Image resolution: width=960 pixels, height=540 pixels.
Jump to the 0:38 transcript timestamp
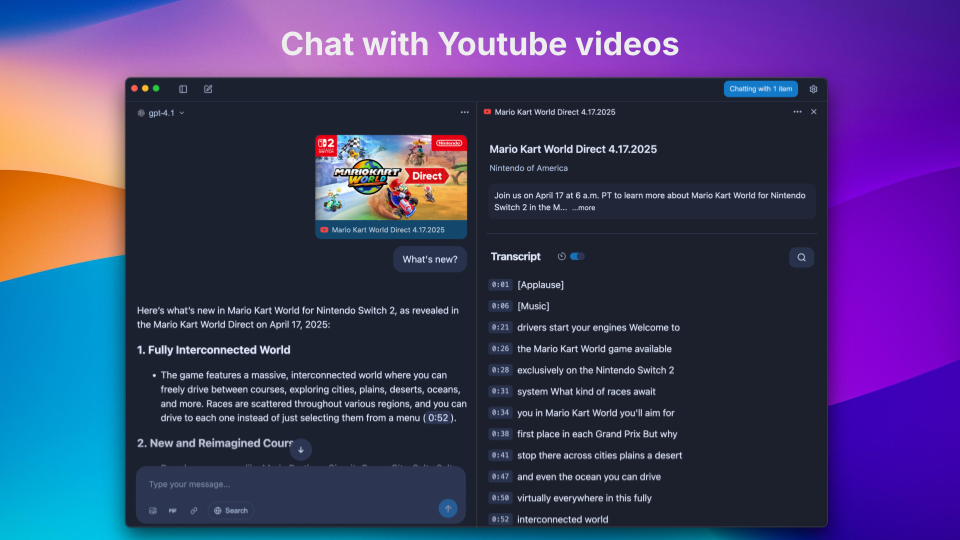(500, 433)
